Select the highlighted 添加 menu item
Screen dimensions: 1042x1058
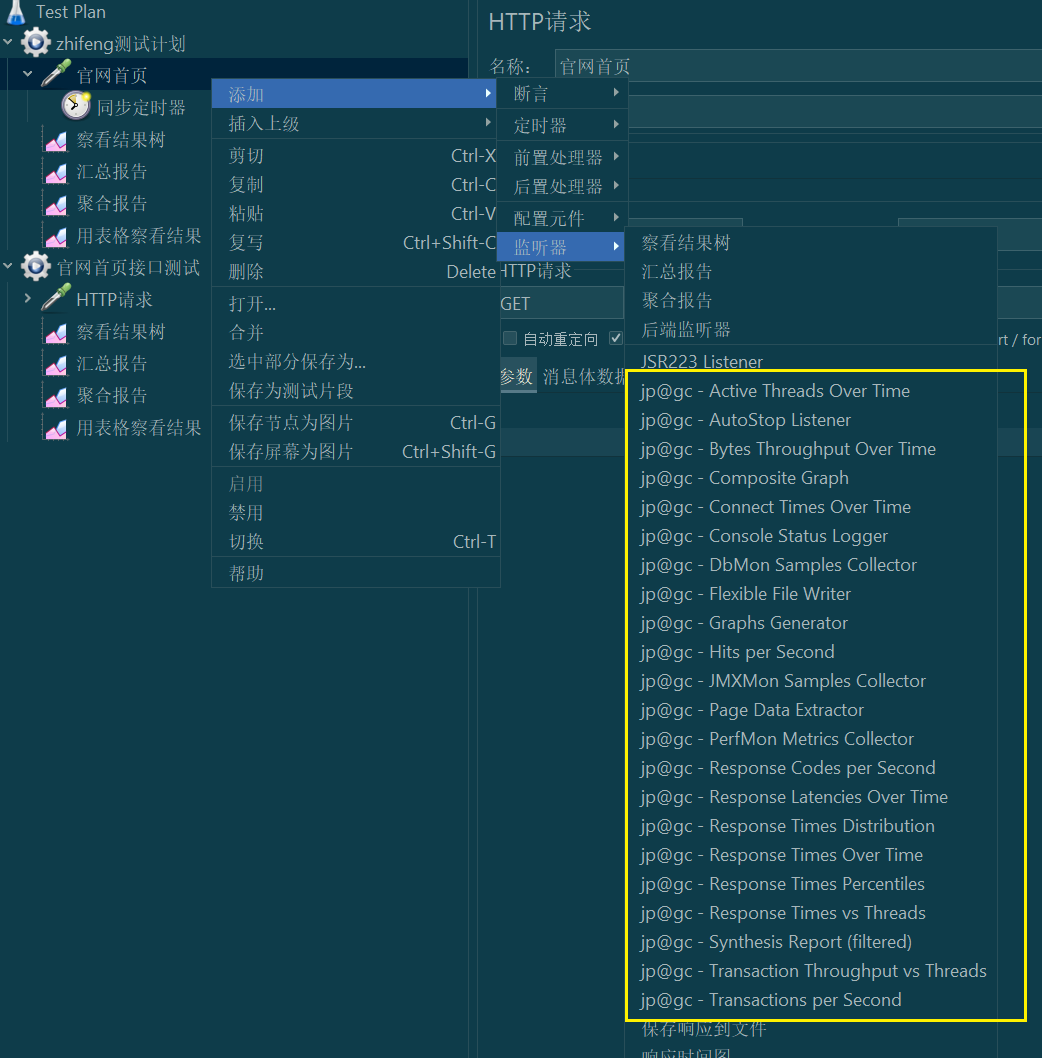point(356,94)
